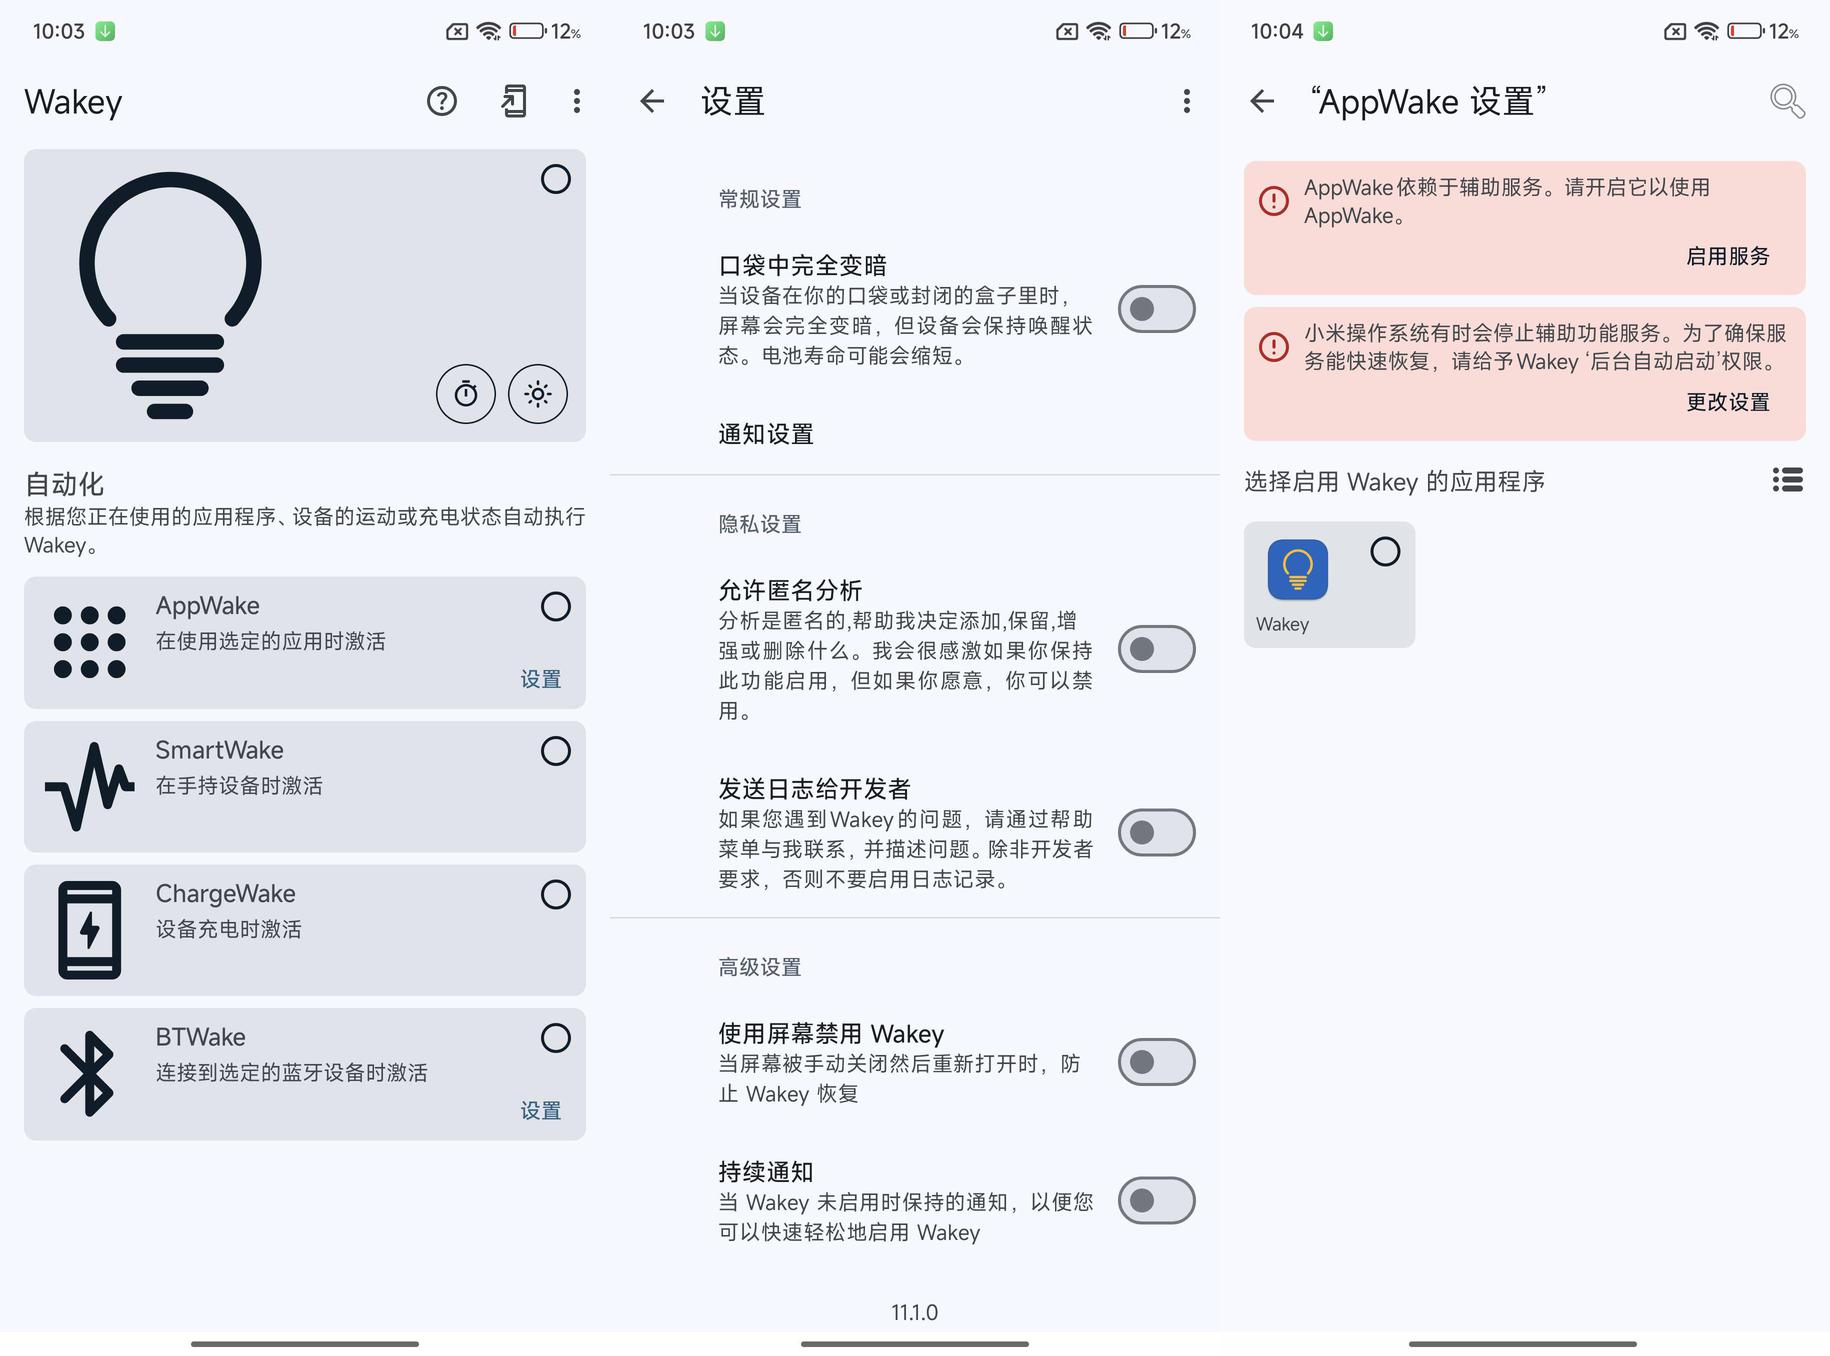Toggle the 允许匿名分析 switch
The width and height of the screenshot is (1830, 1356).
click(1156, 649)
